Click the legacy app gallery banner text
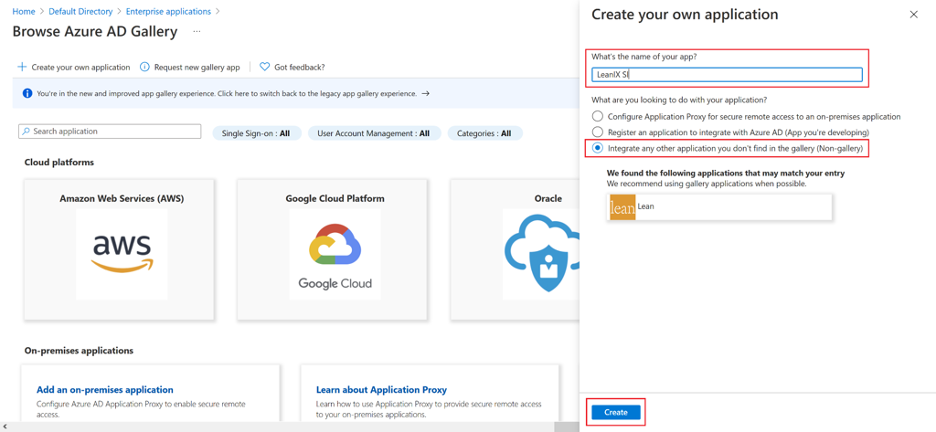936x432 pixels. pyautogui.click(x=227, y=94)
